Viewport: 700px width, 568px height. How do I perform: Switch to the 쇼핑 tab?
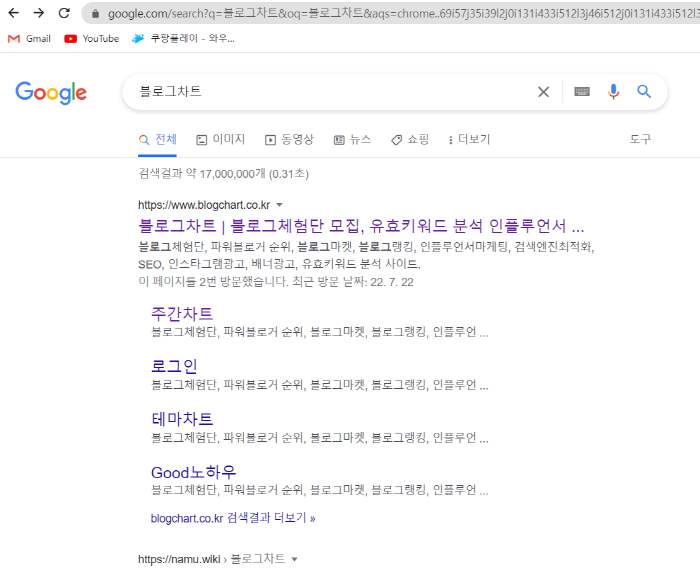coord(410,139)
